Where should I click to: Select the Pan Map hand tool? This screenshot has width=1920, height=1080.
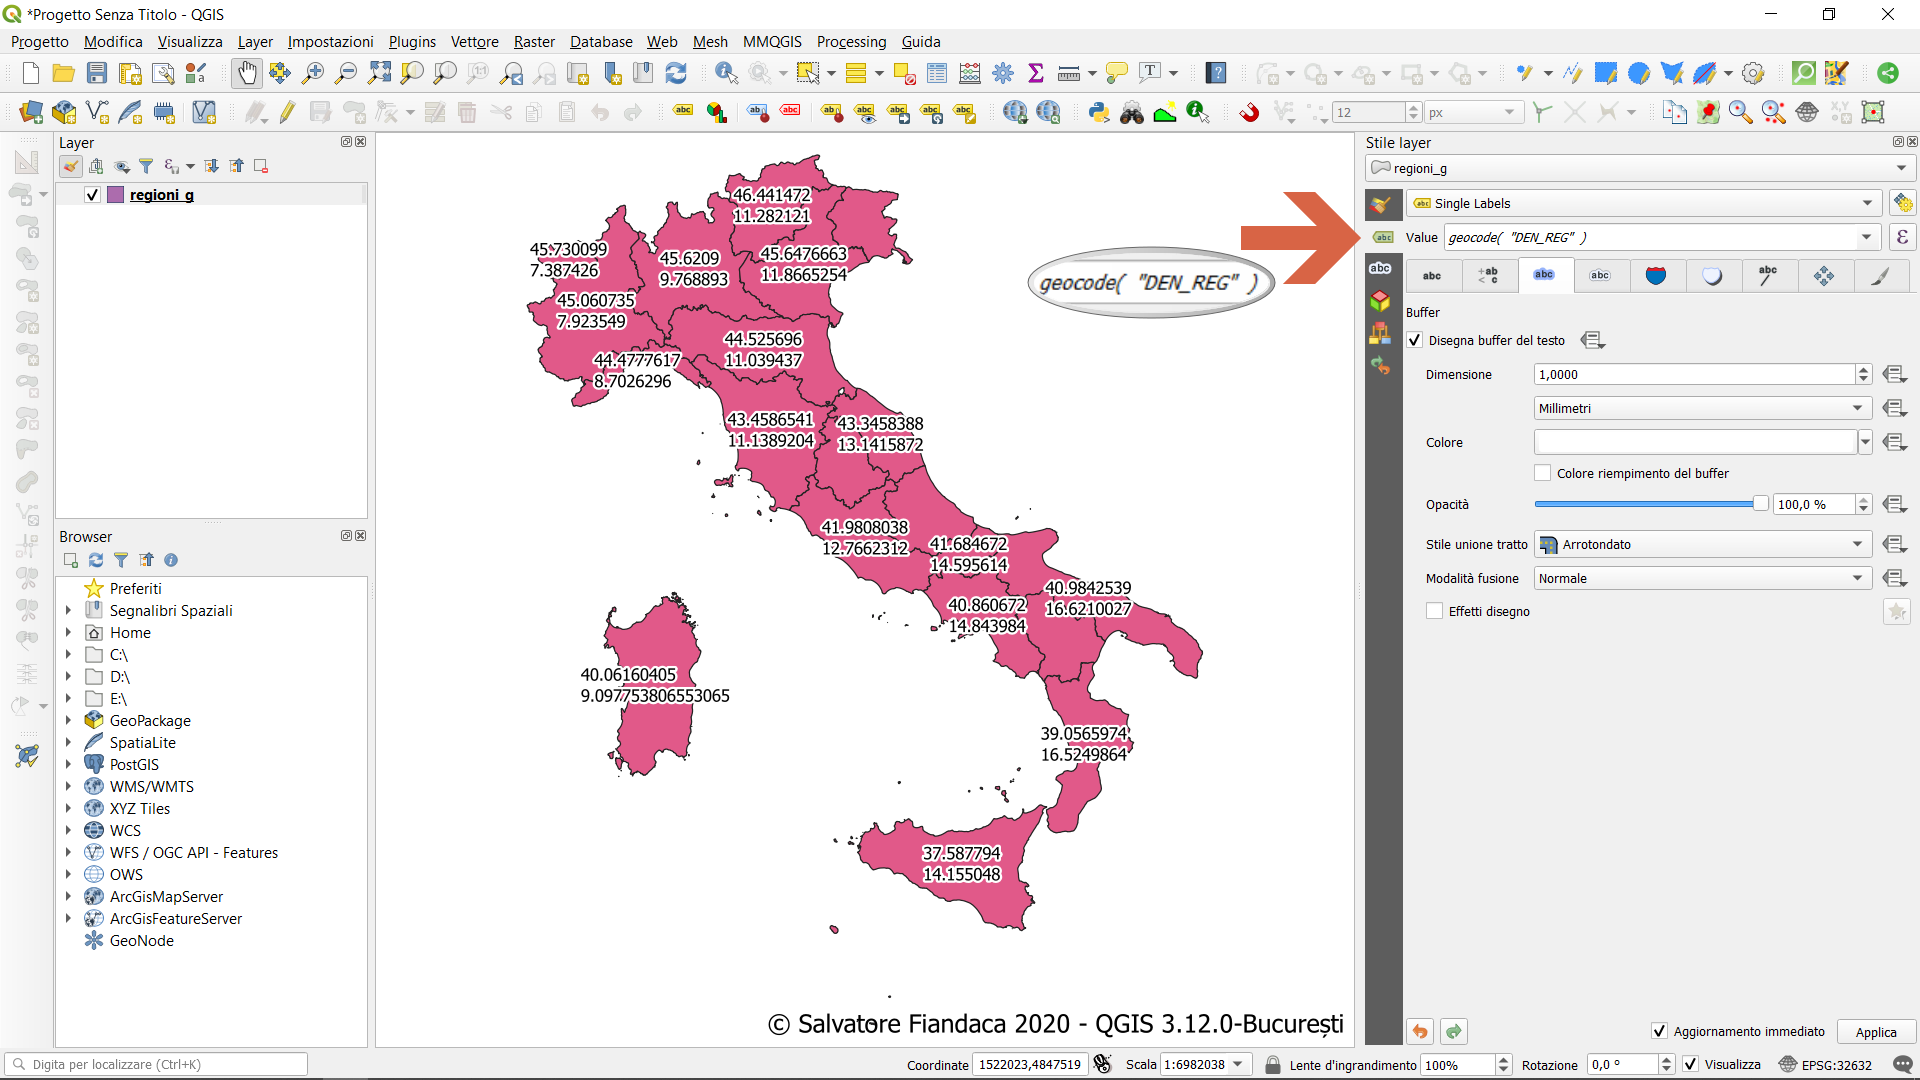tap(246, 73)
